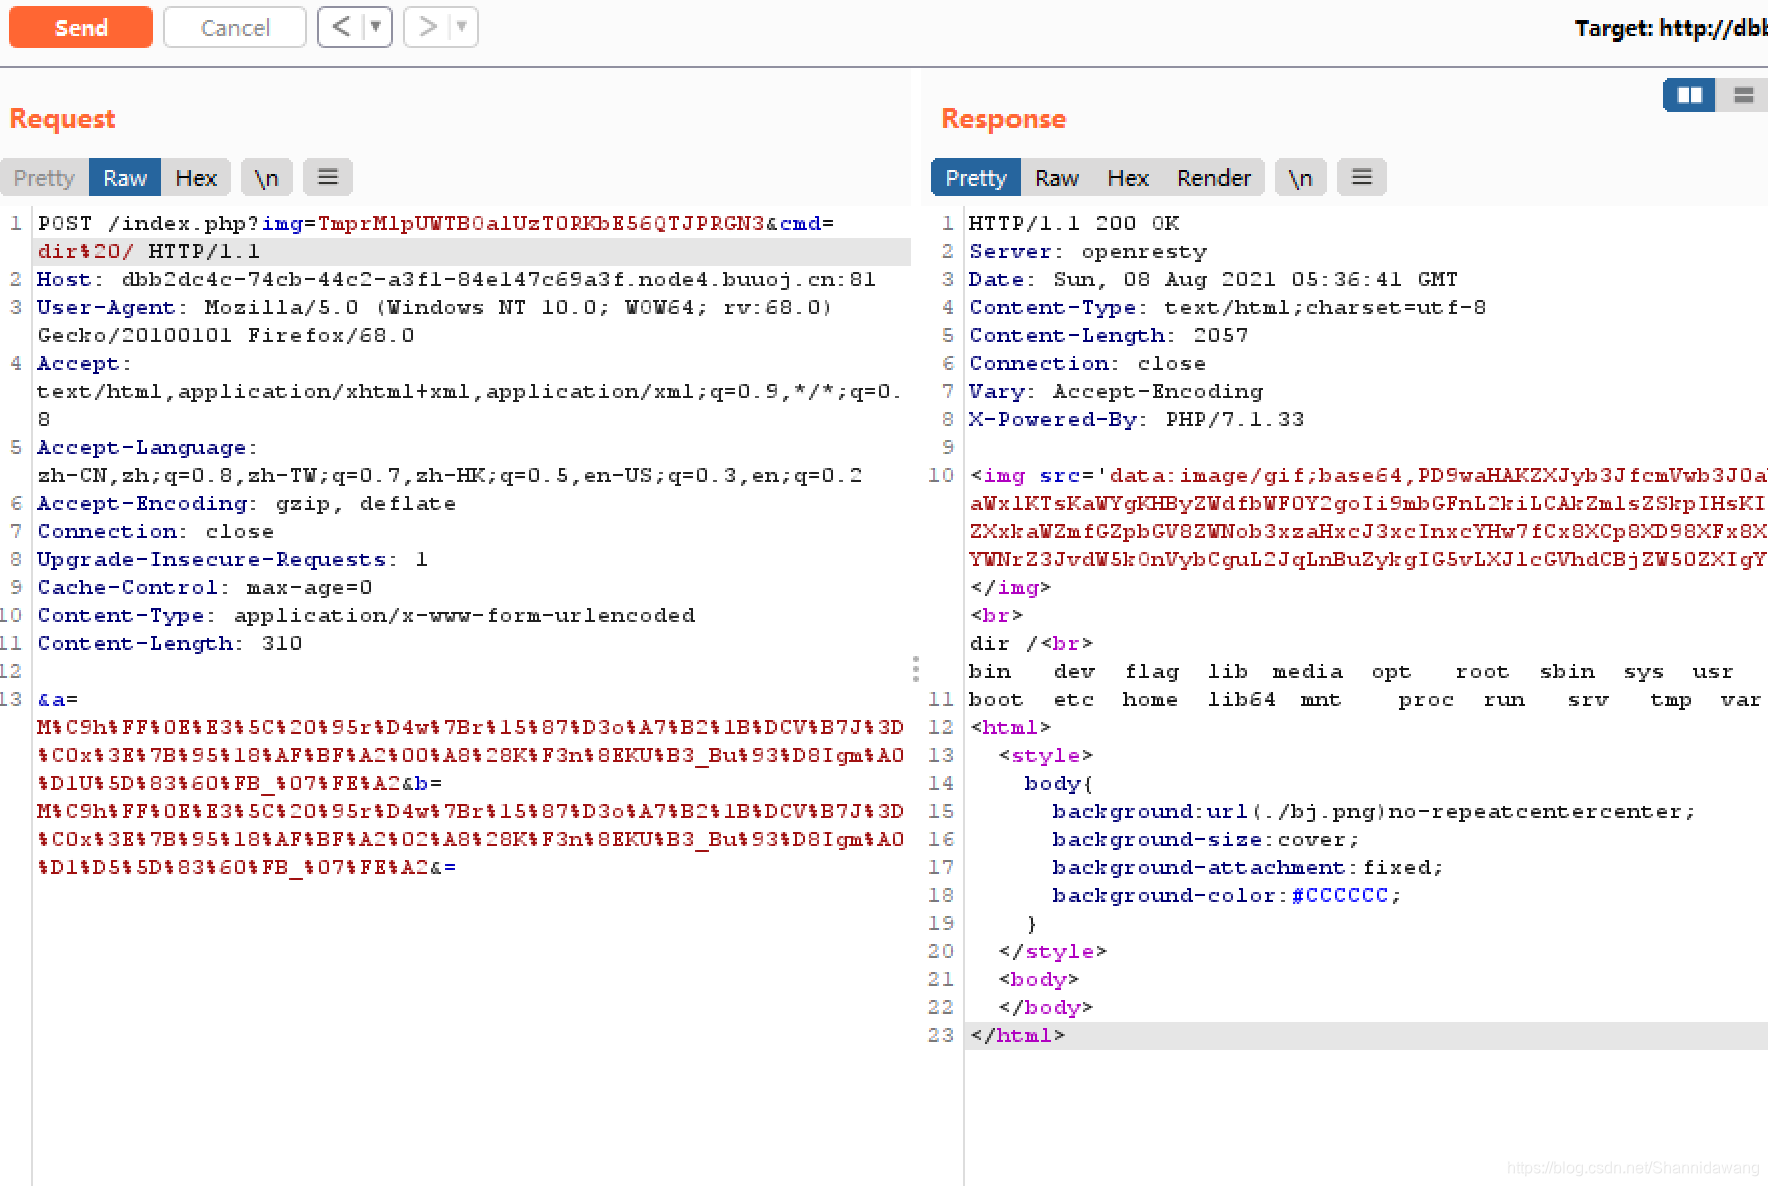Click the orange Send button
The image size is (1768, 1186).
point(81,27)
